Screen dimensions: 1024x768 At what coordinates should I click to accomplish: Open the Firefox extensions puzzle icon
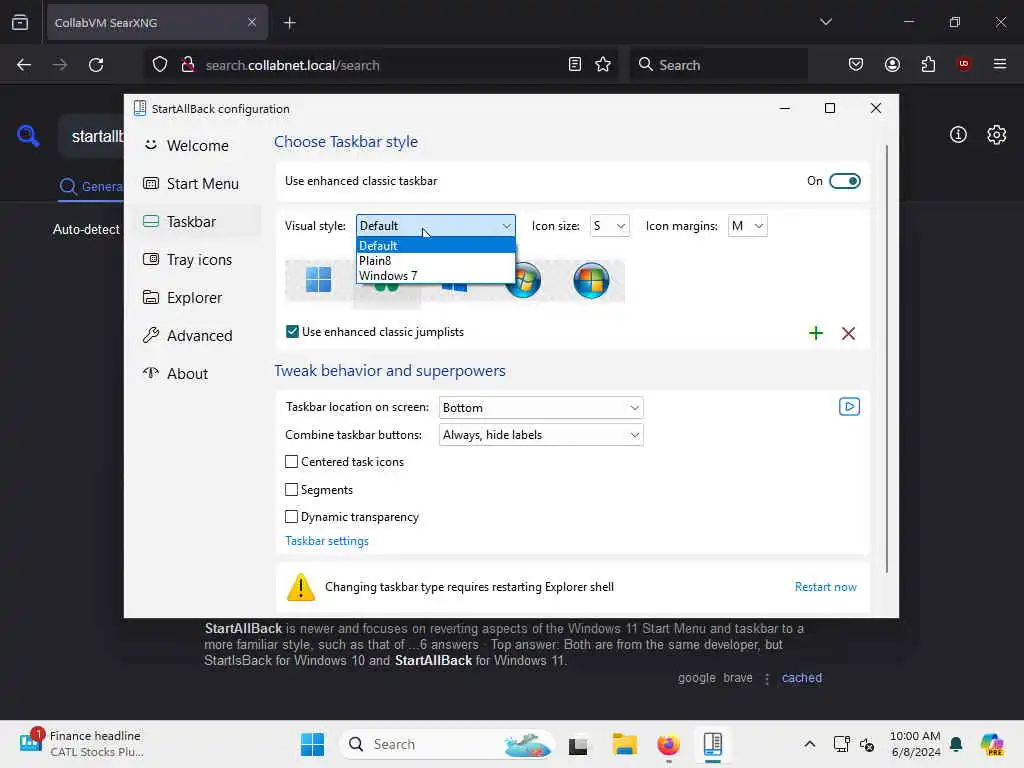928,64
